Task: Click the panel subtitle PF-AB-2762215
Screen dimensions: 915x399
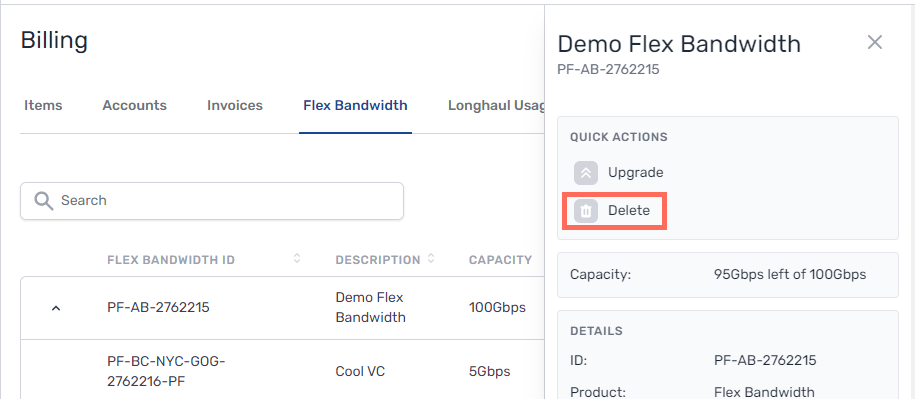Action: (x=608, y=70)
